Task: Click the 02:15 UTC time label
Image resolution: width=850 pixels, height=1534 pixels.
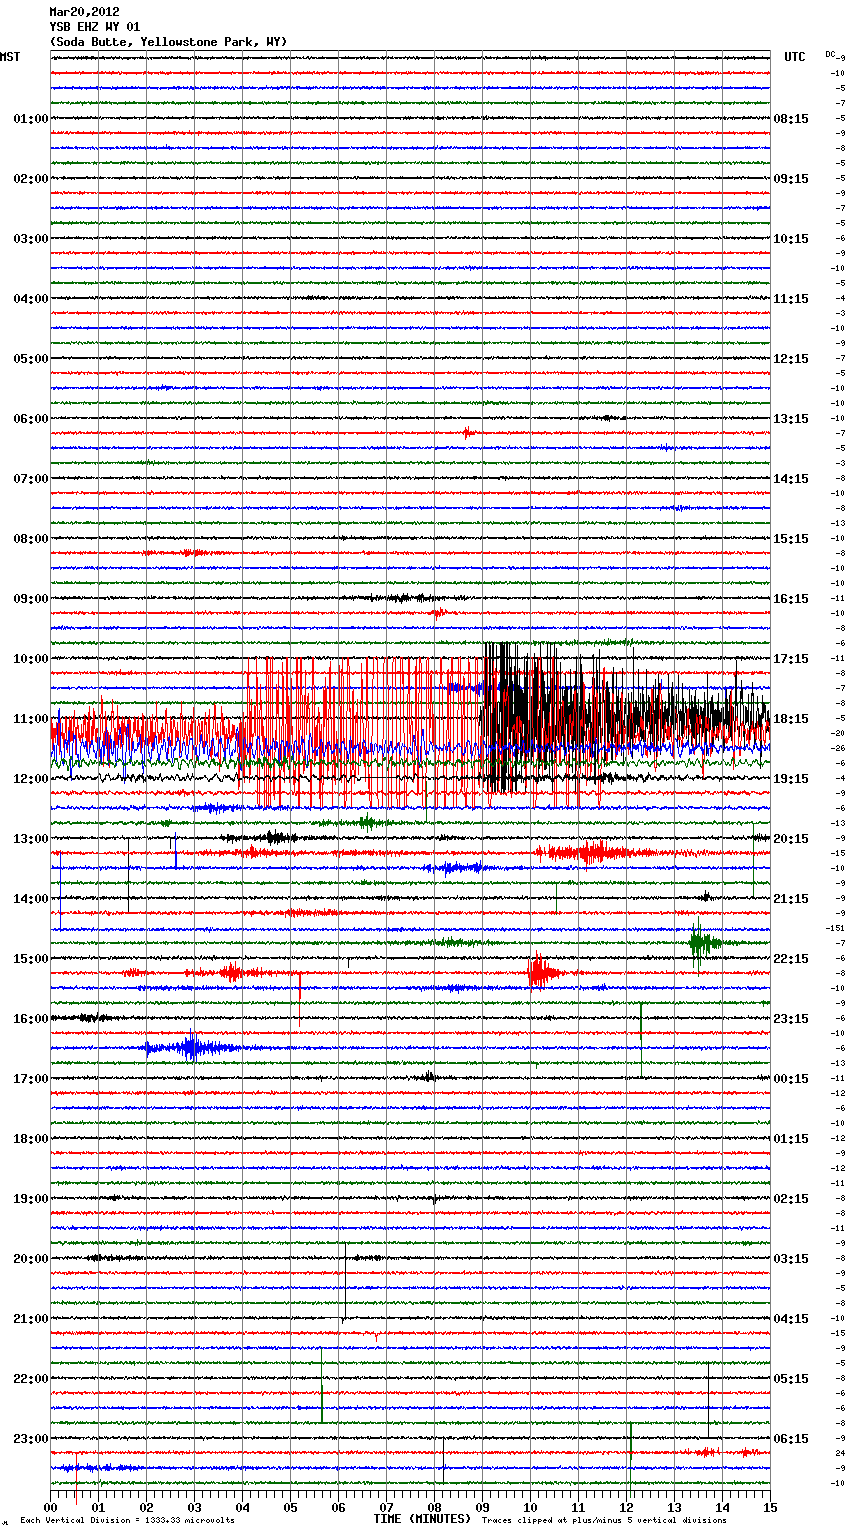Action: tap(791, 1199)
